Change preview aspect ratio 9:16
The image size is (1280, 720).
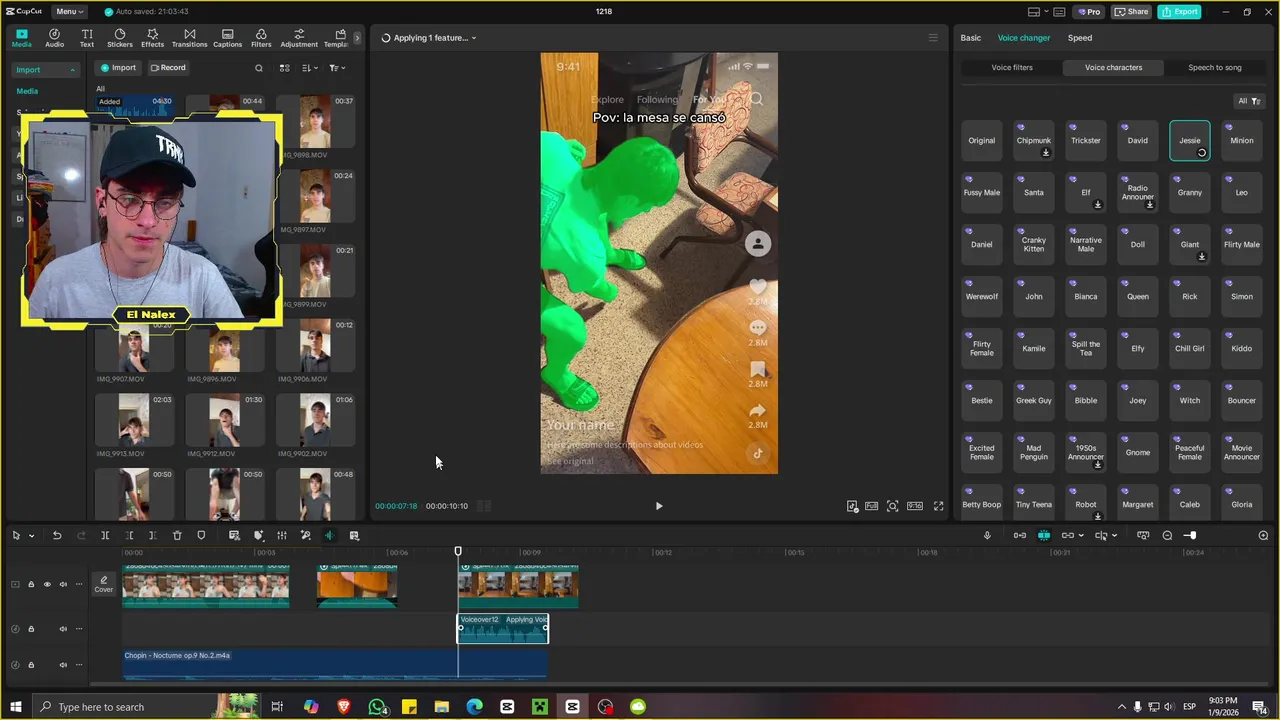(914, 506)
